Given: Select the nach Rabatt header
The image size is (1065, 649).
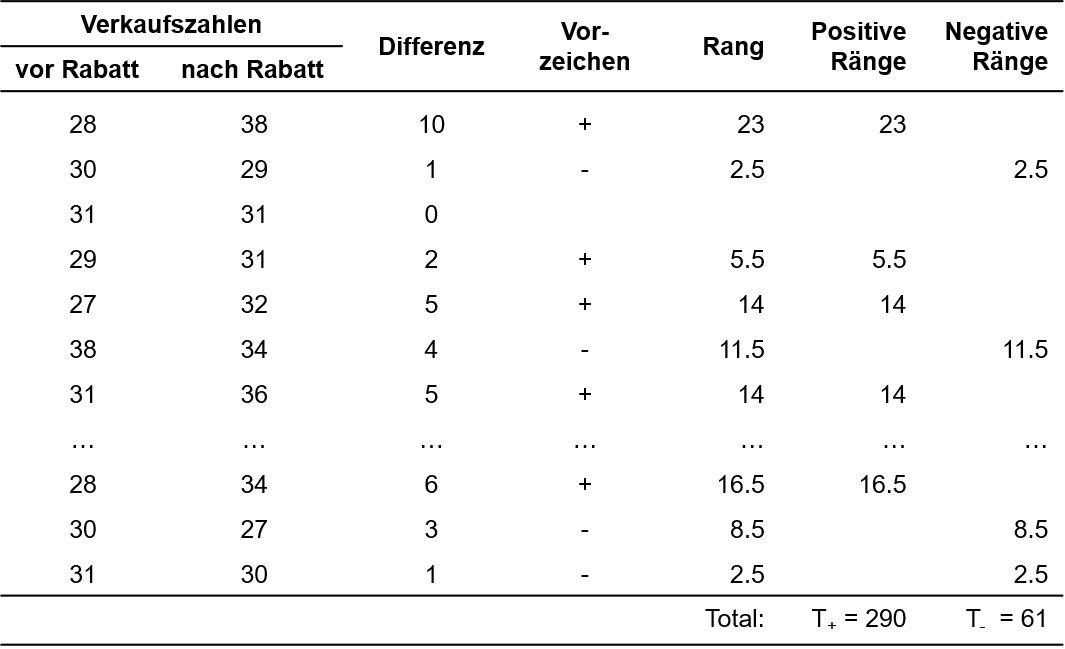Looking at the screenshot, I should click(253, 69).
